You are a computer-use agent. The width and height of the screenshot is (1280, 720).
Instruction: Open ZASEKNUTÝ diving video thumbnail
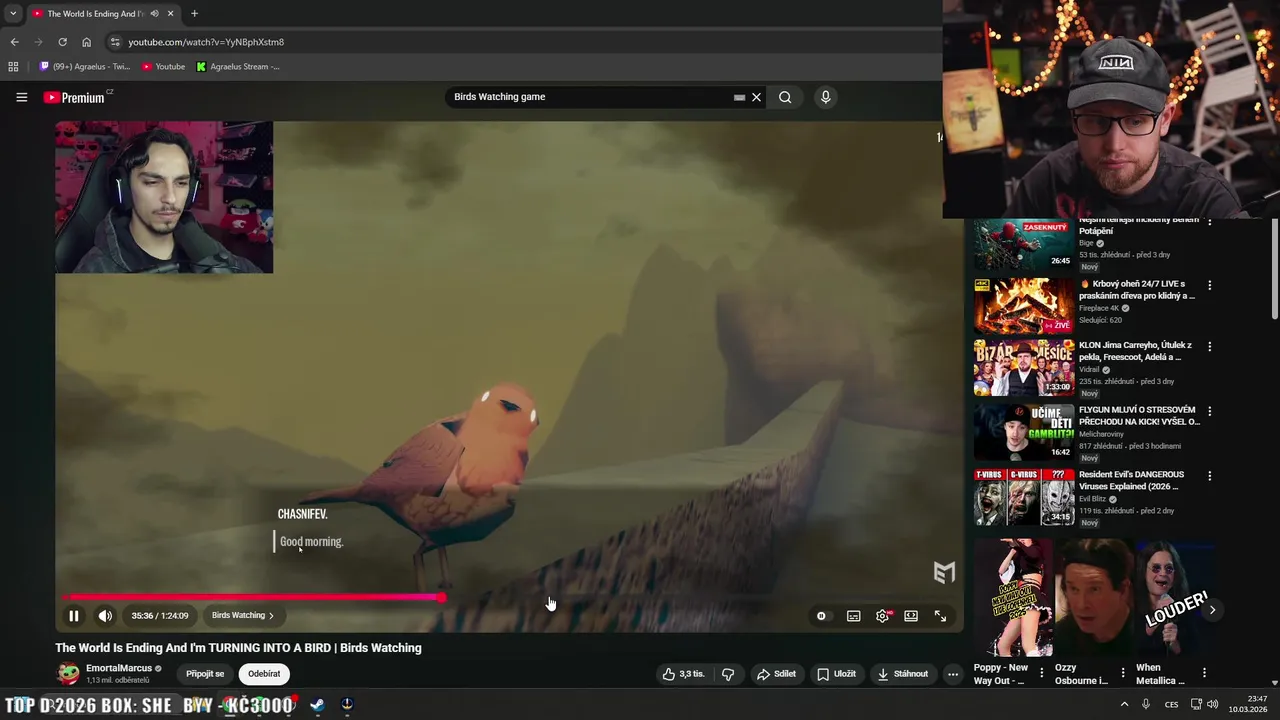[x=1024, y=245]
